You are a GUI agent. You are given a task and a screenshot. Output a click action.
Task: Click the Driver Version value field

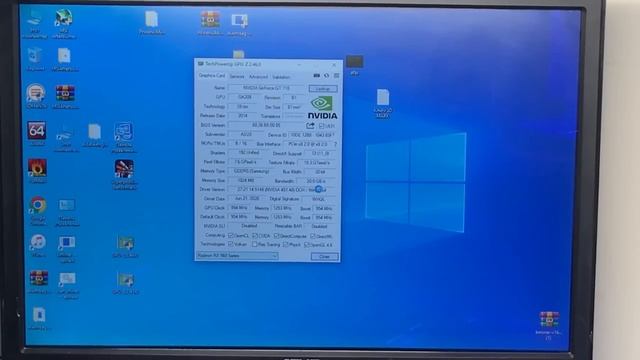point(282,189)
